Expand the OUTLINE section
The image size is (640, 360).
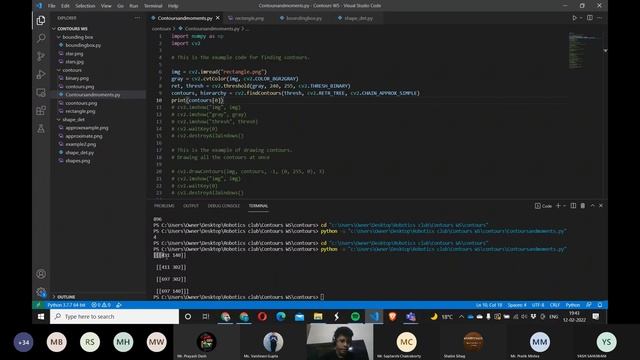click(66, 297)
